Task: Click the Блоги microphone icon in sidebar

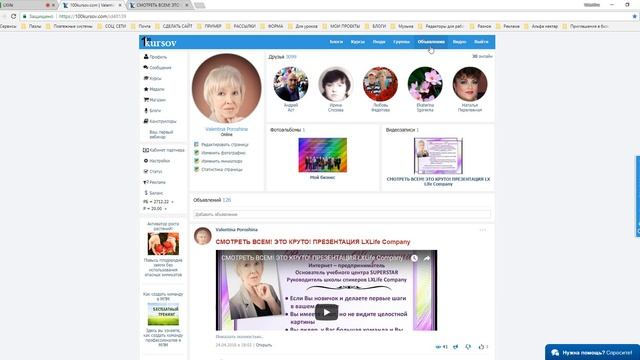Action: (x=146, y=110)
